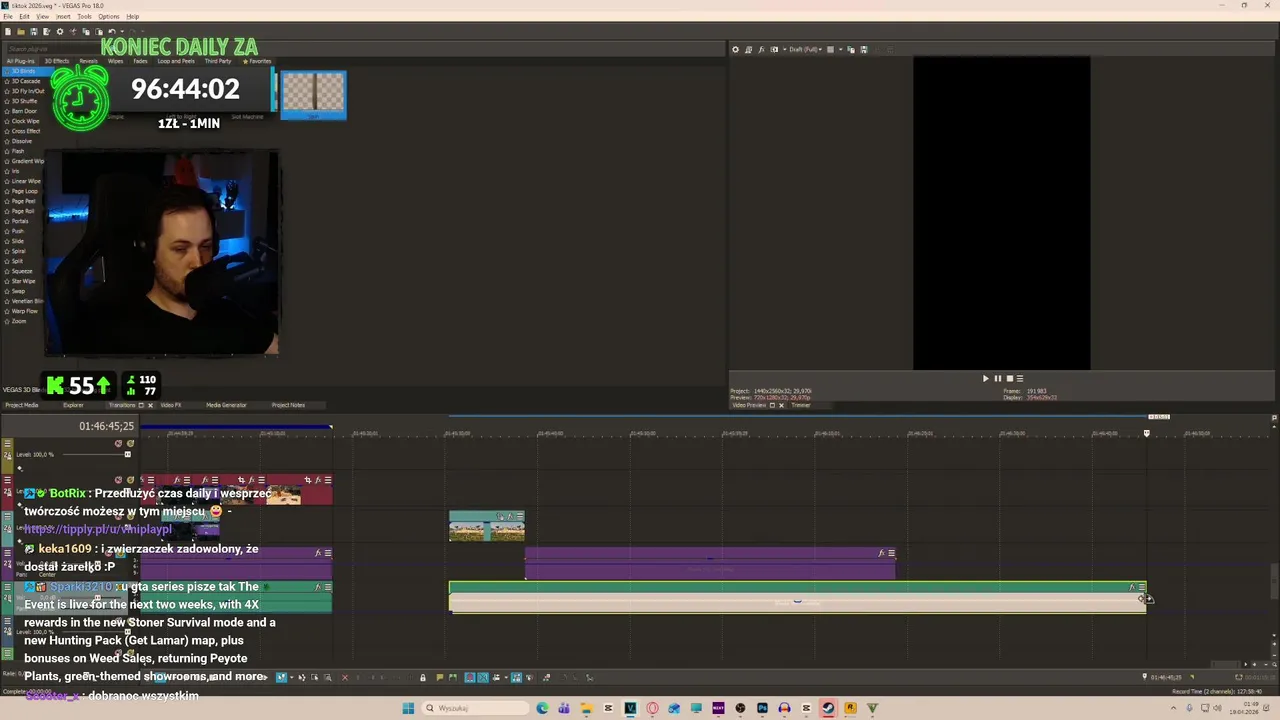Open hamburger menu beside preview Stop button

pyautogui.click(x=1019, y=379)
